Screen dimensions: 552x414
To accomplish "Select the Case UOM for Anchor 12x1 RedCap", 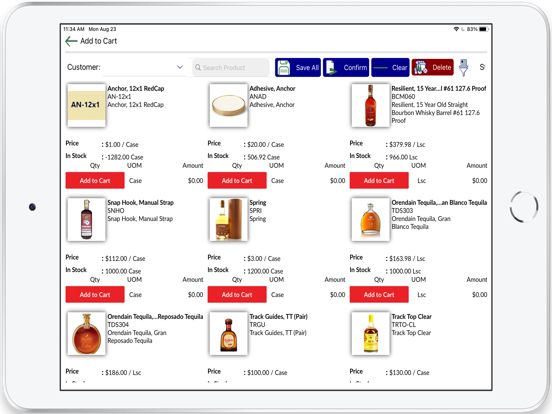I will [135, 181].
